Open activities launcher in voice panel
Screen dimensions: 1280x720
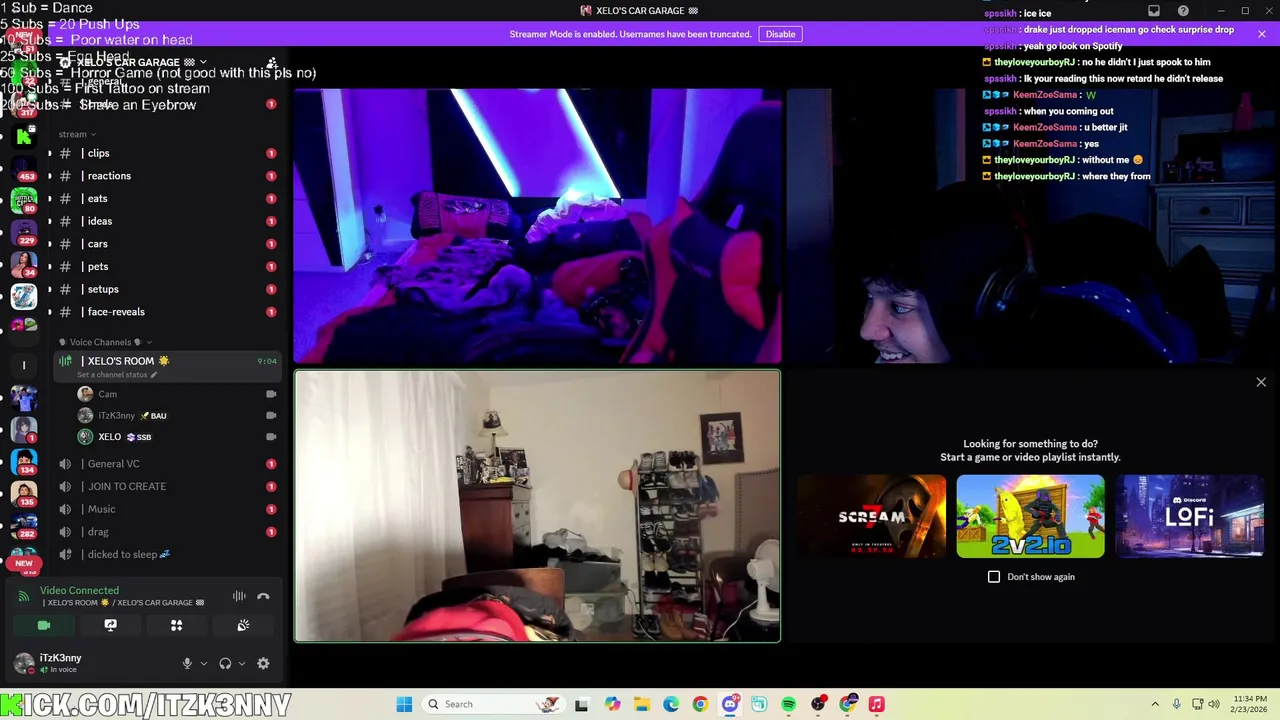176,625
